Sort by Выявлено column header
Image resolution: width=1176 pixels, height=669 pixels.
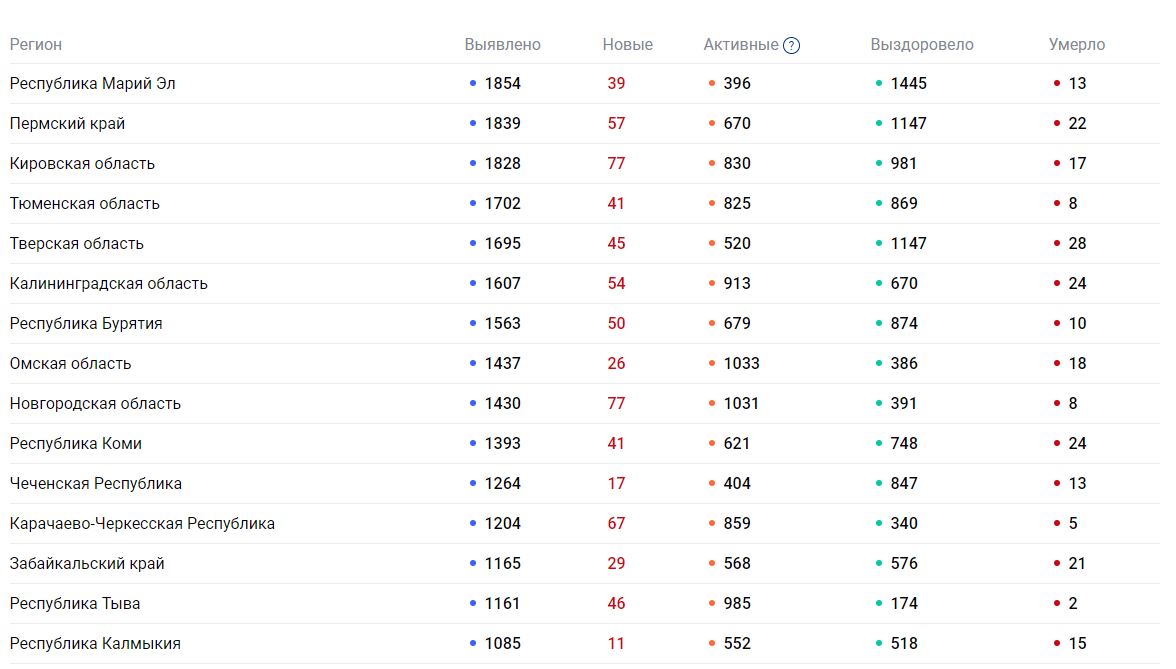tap(502, 45)
